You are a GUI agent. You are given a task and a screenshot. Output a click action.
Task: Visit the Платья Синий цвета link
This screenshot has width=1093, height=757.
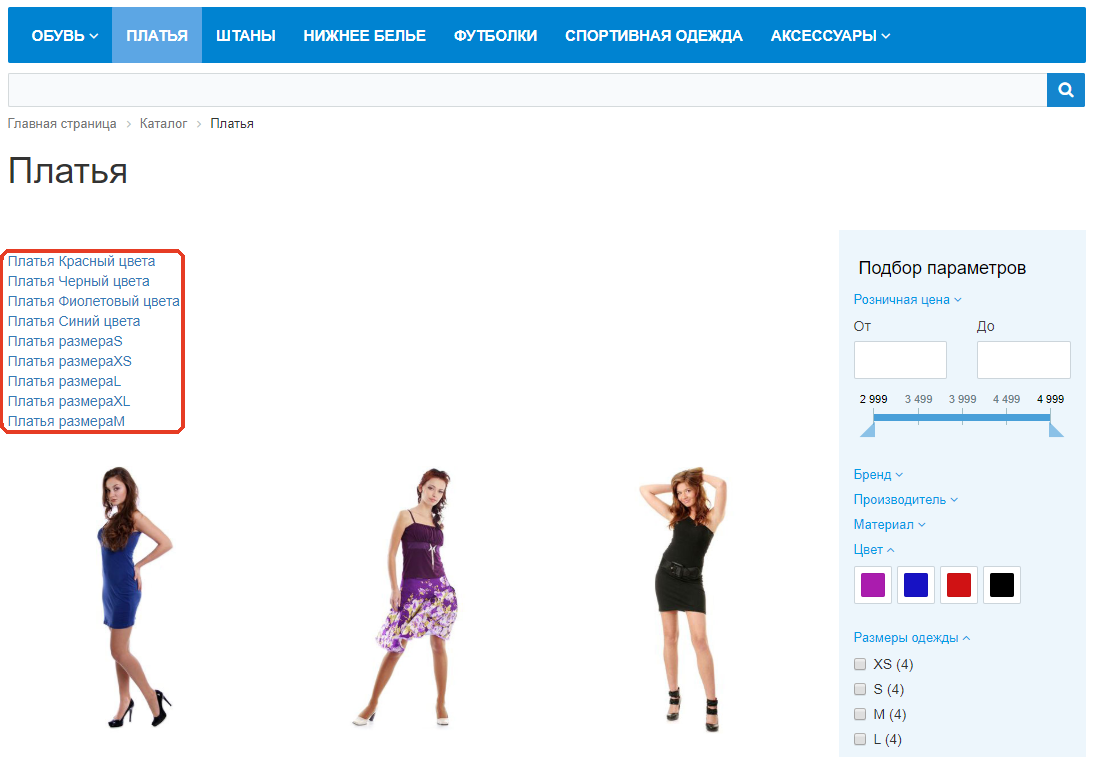click(x=74, y=321)
